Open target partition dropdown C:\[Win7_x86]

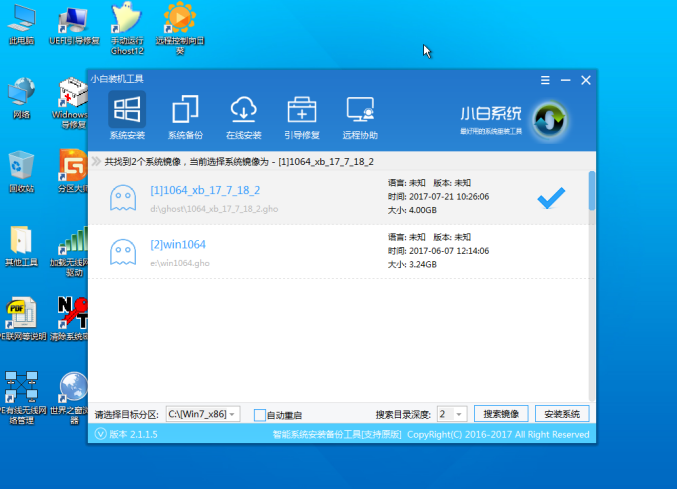[x=202, y=414]
